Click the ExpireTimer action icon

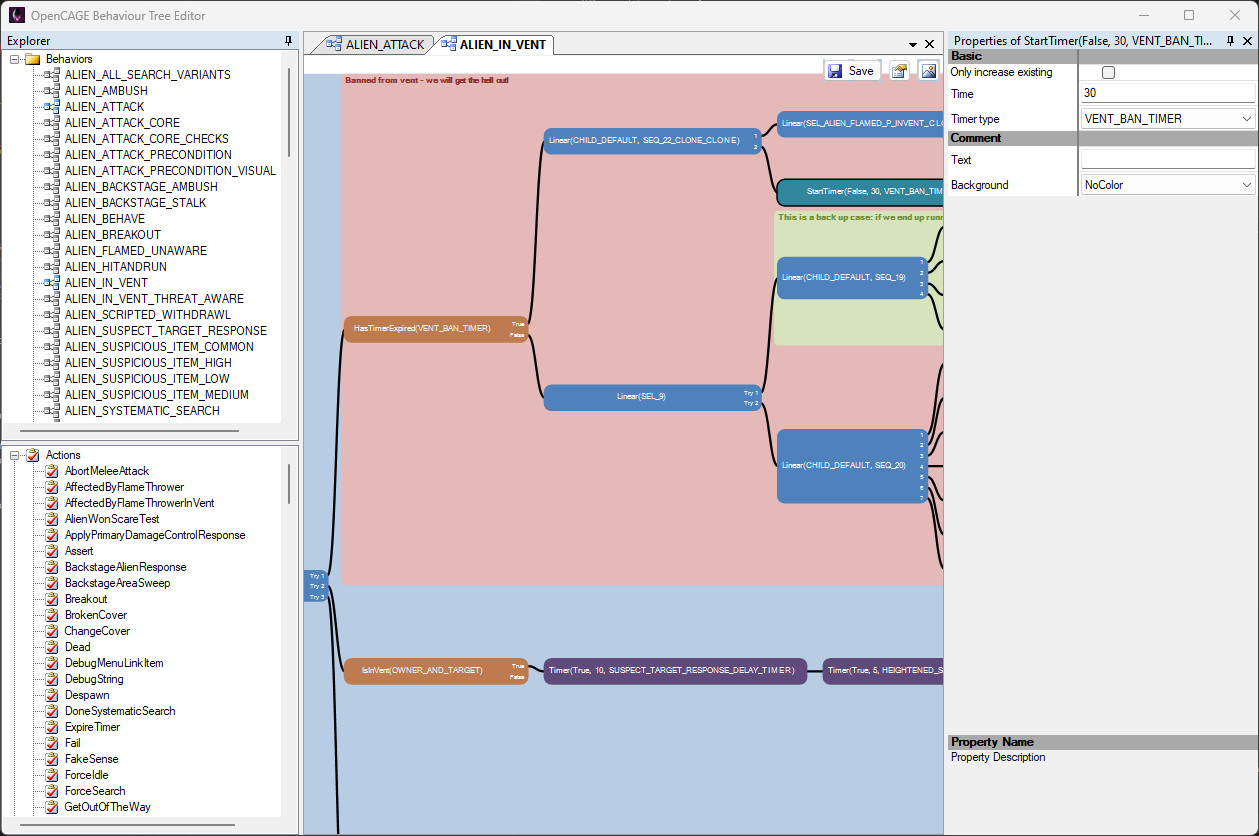53,727
